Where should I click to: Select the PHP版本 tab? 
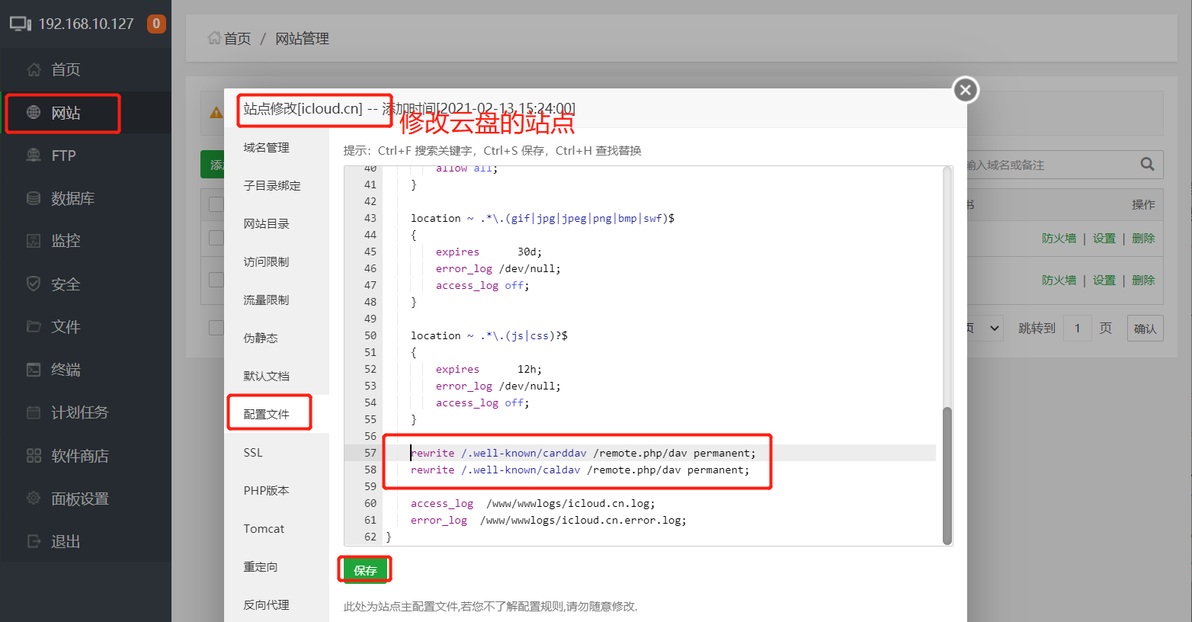point(266,490)
